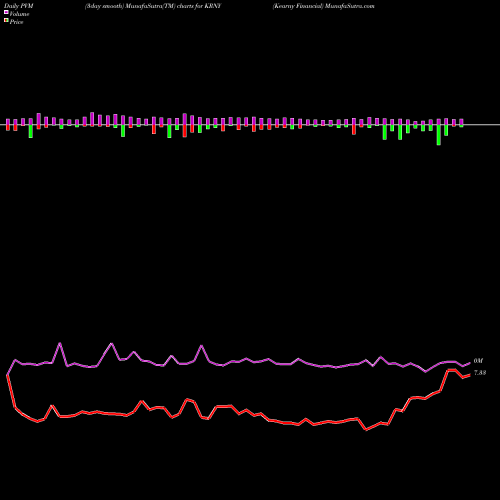Select the 'Price' legend label
This screenshot has height=500, width=500.
coord(16,22)
